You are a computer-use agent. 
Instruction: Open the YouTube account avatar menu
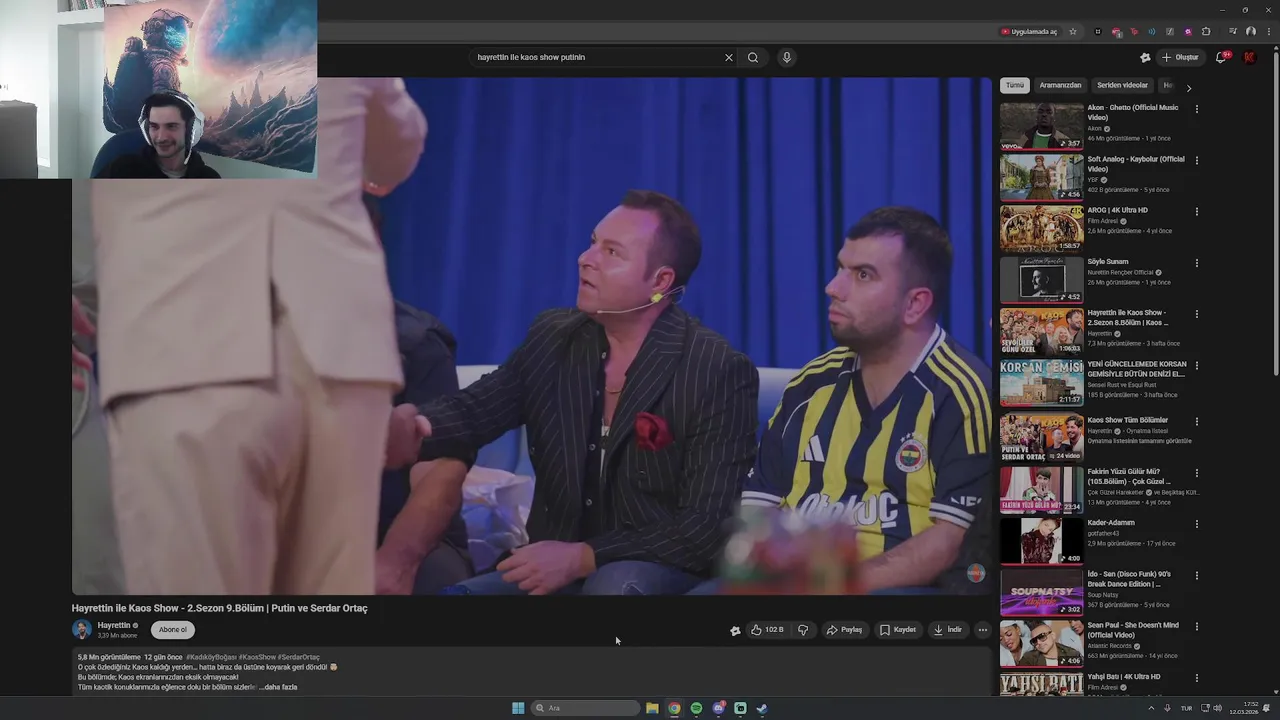point(1249,57)
